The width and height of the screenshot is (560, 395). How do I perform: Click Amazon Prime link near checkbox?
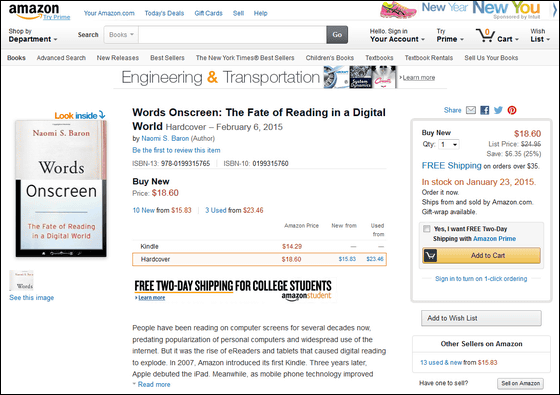point(494,239)
